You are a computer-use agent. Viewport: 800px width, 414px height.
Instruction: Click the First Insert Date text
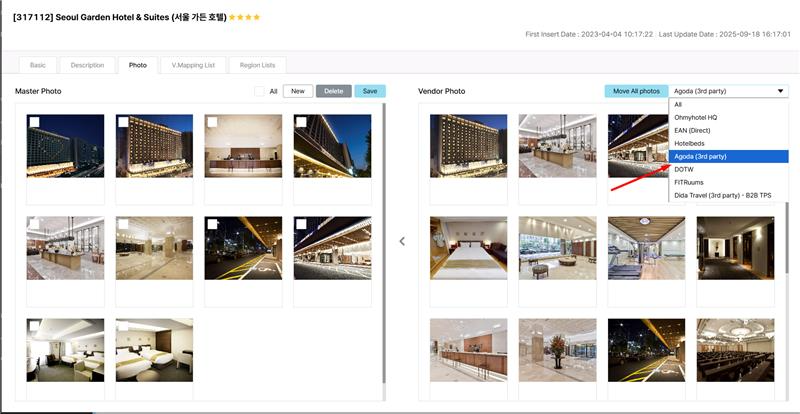(589, 34)
